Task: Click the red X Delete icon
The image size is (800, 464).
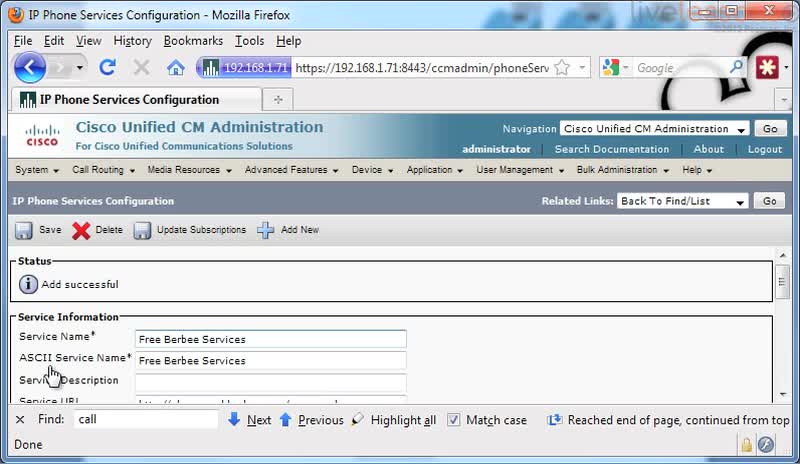Action: click(81, 230)
